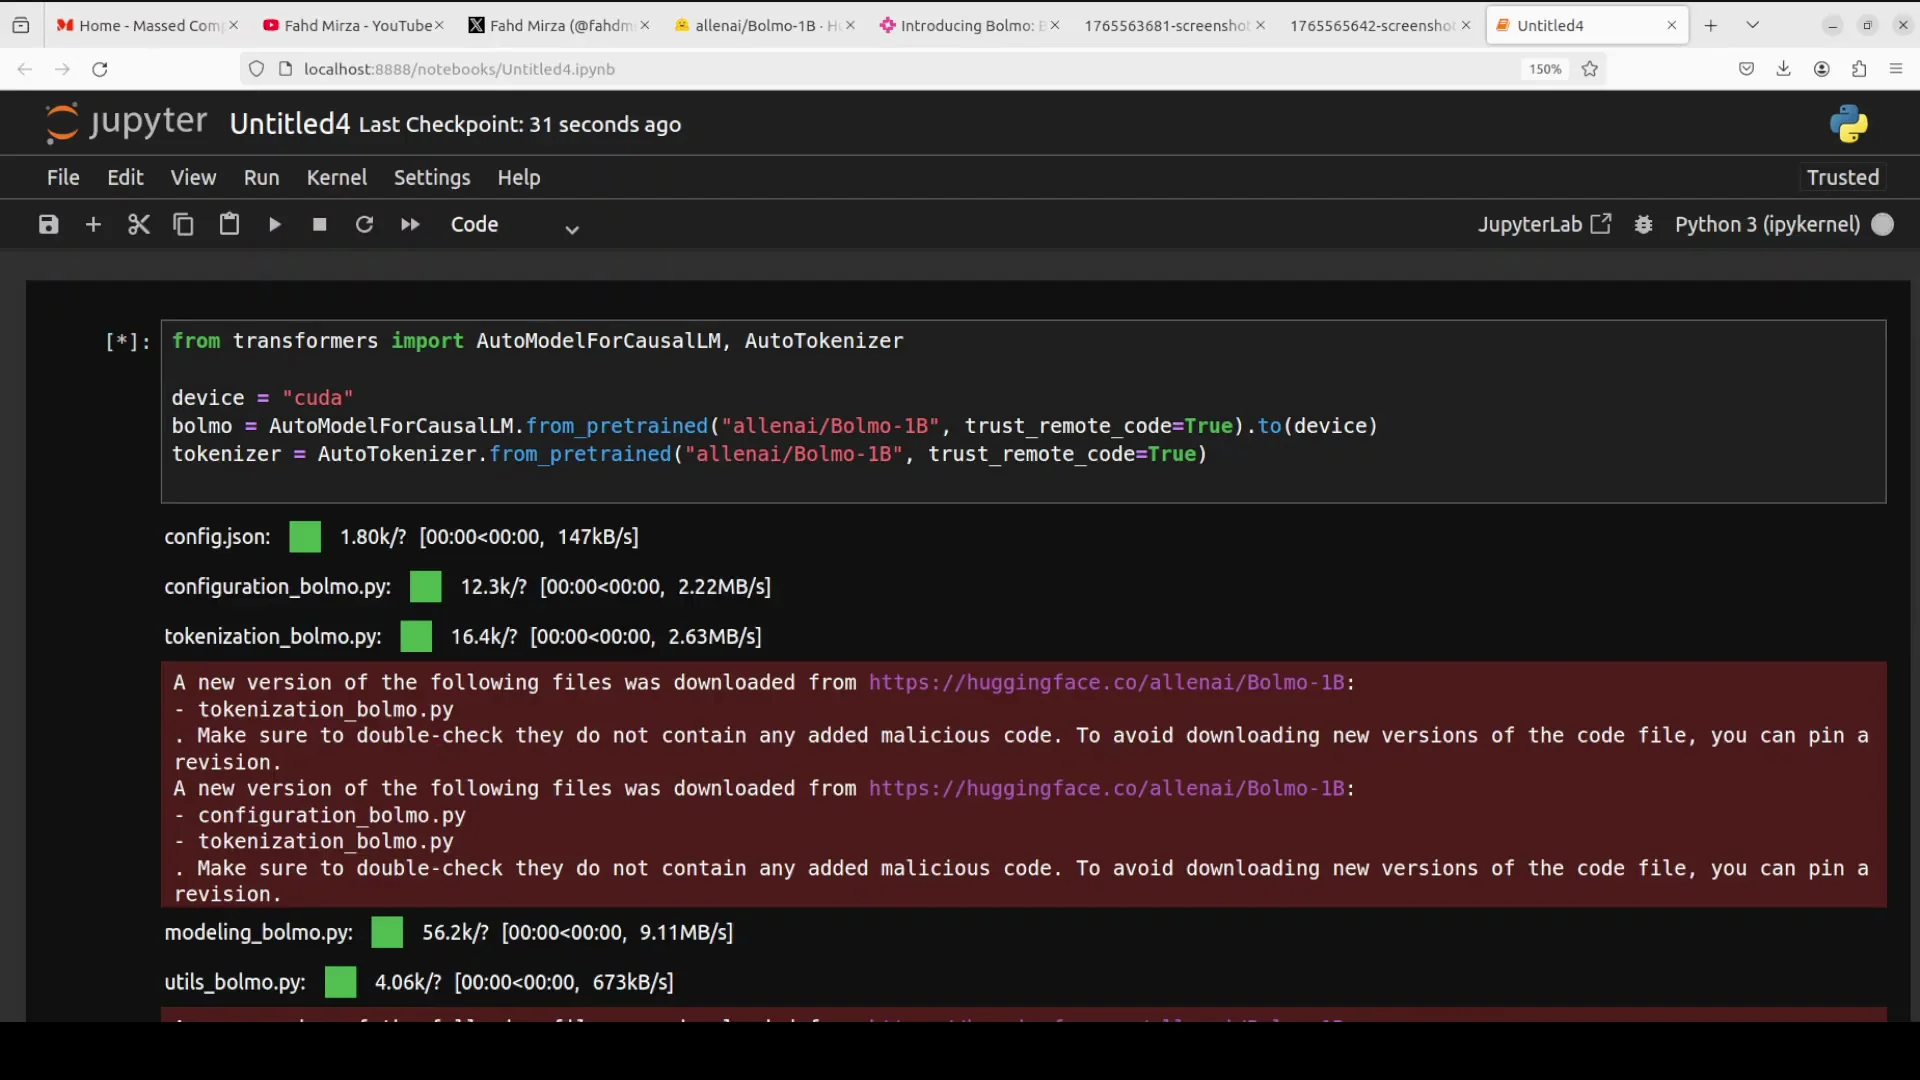Save the notebook
Viewport: 1920px width, 1080px height.
(x=47, y=224)
